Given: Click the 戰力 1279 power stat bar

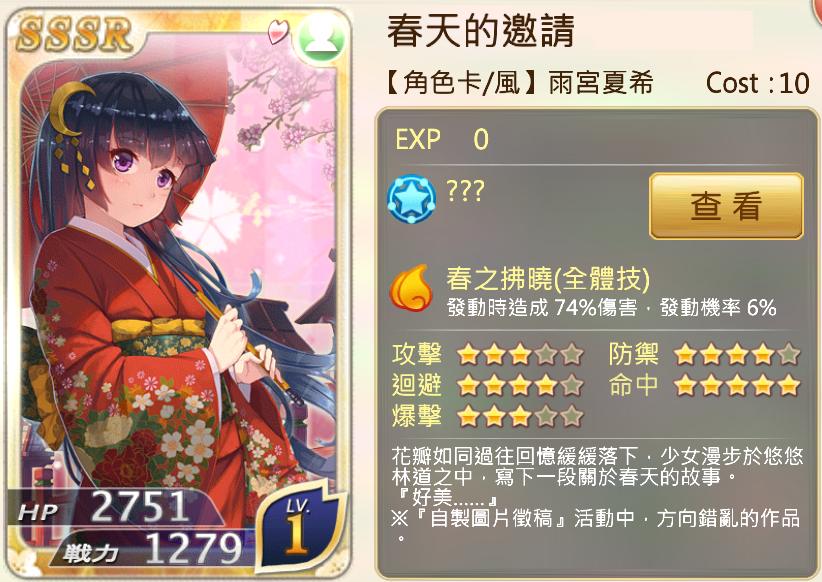Looking at the screenshot, I should click(x=149, y=549).
